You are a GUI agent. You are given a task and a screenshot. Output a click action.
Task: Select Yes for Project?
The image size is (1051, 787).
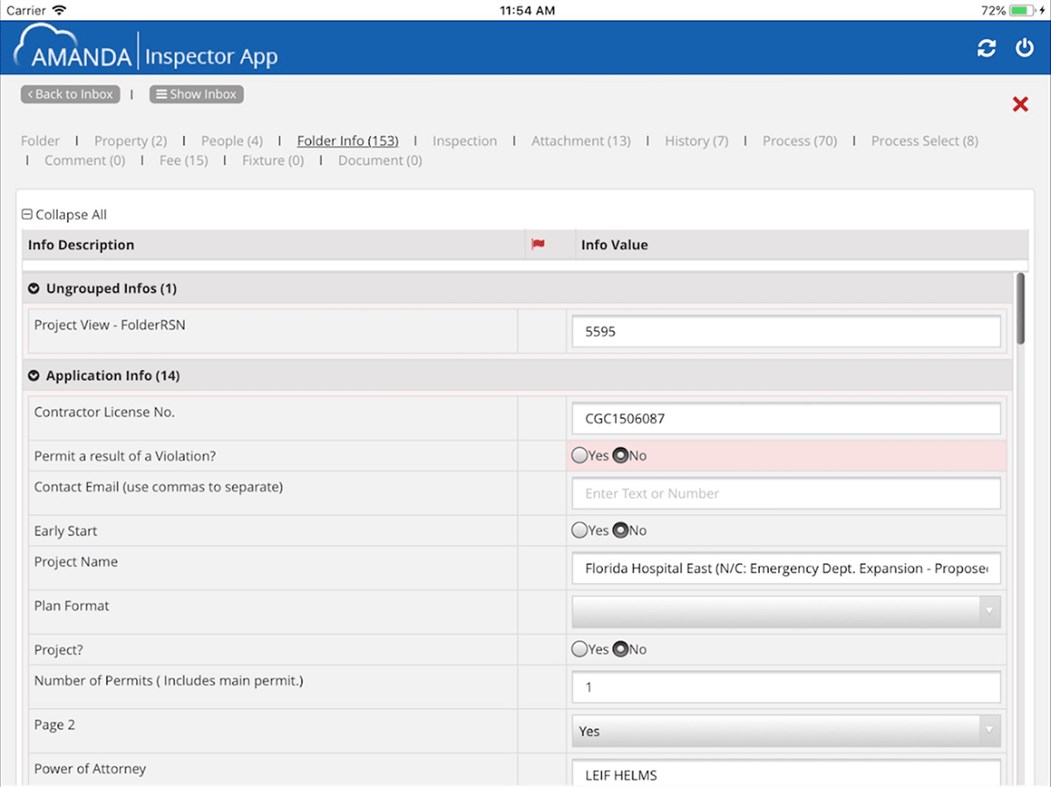click(581, 649)
